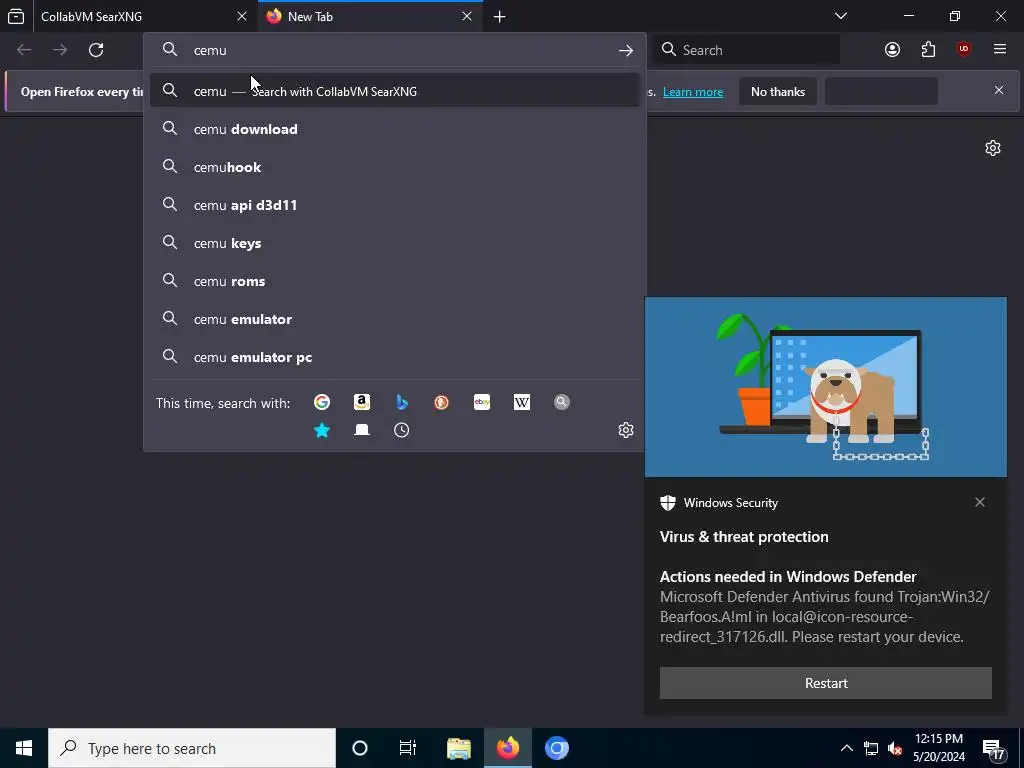The image size is (1024, 768).
Task: Search with Amazon engine icon
Action: 362,402
